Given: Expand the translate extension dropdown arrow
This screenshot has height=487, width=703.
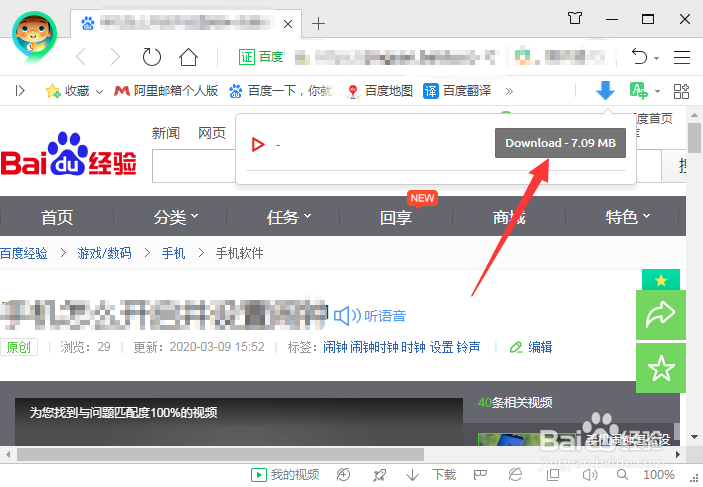Looking at the screenshot, I should pyautogui.click(x=657, y=91).
